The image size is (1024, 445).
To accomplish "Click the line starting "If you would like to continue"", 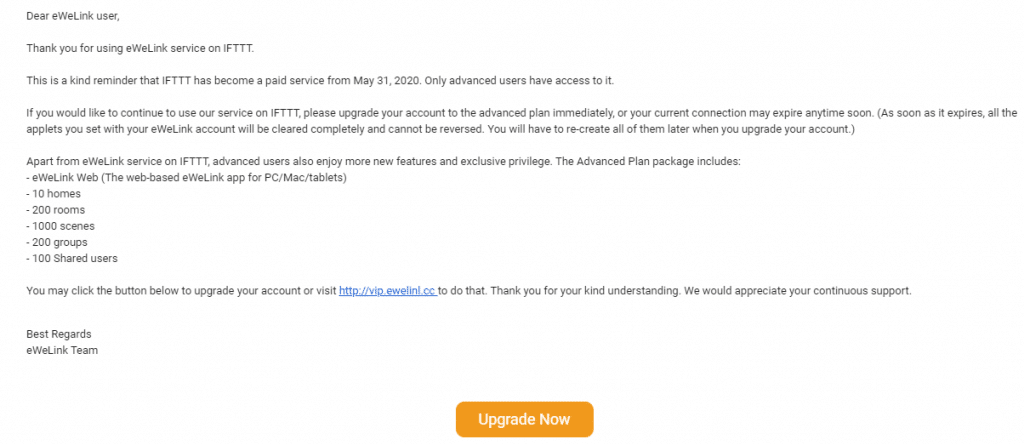I will click(522, 112).
